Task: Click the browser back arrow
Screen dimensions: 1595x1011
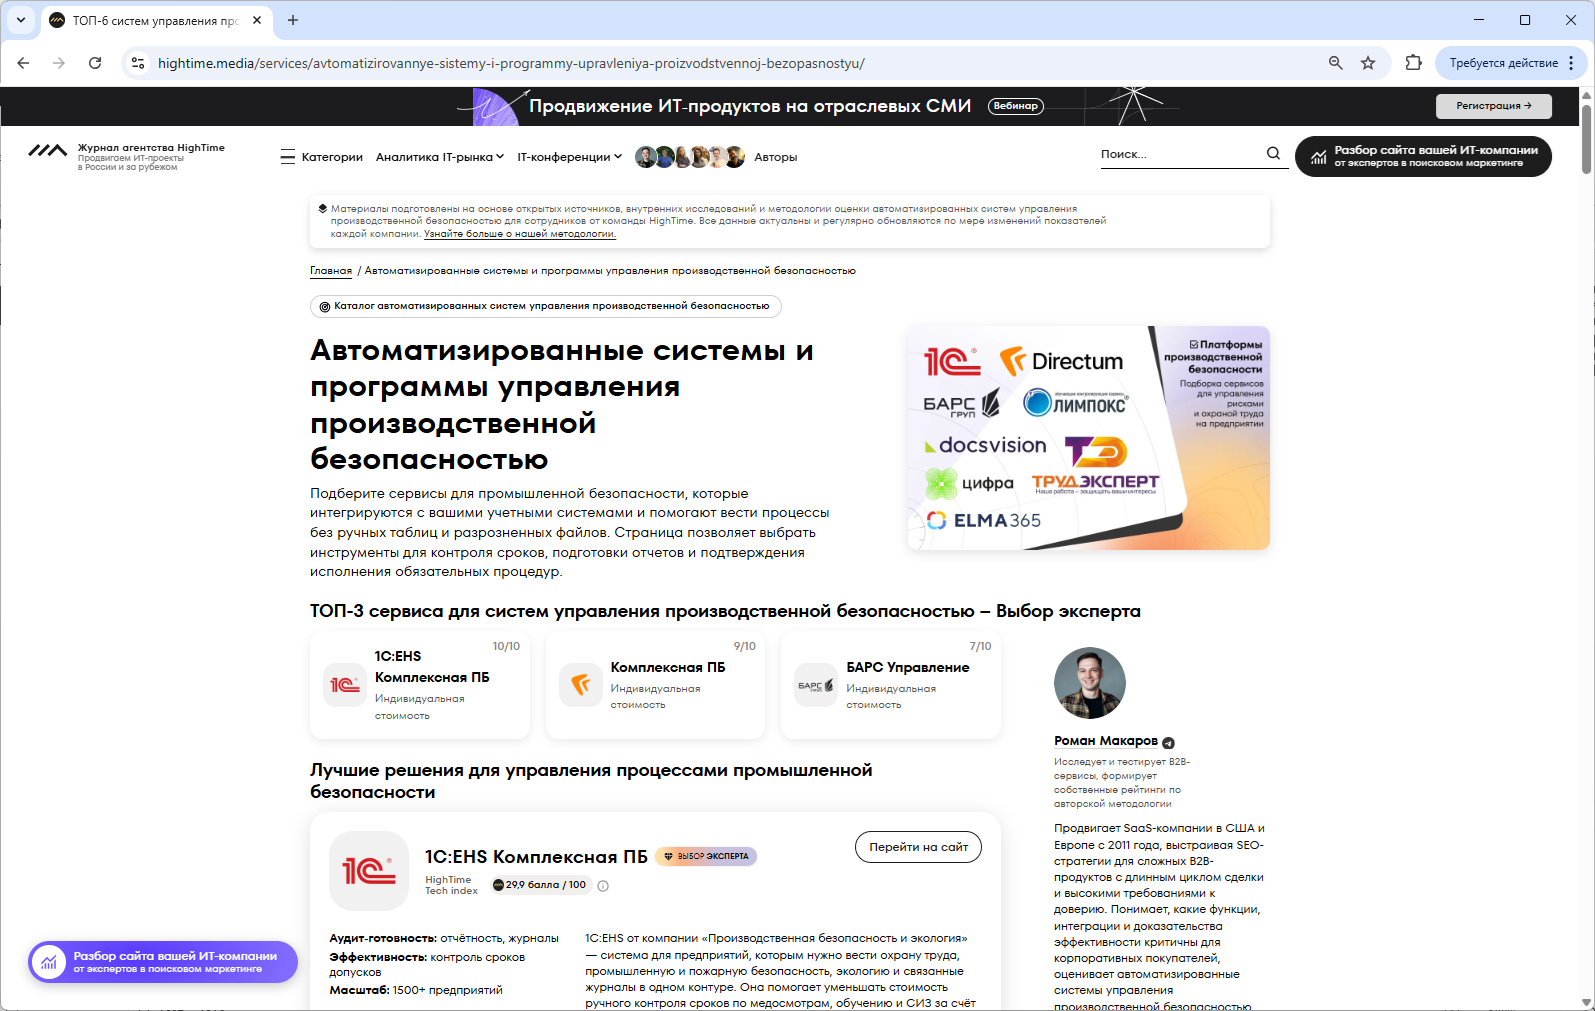Action: click(x=24, y=63)
